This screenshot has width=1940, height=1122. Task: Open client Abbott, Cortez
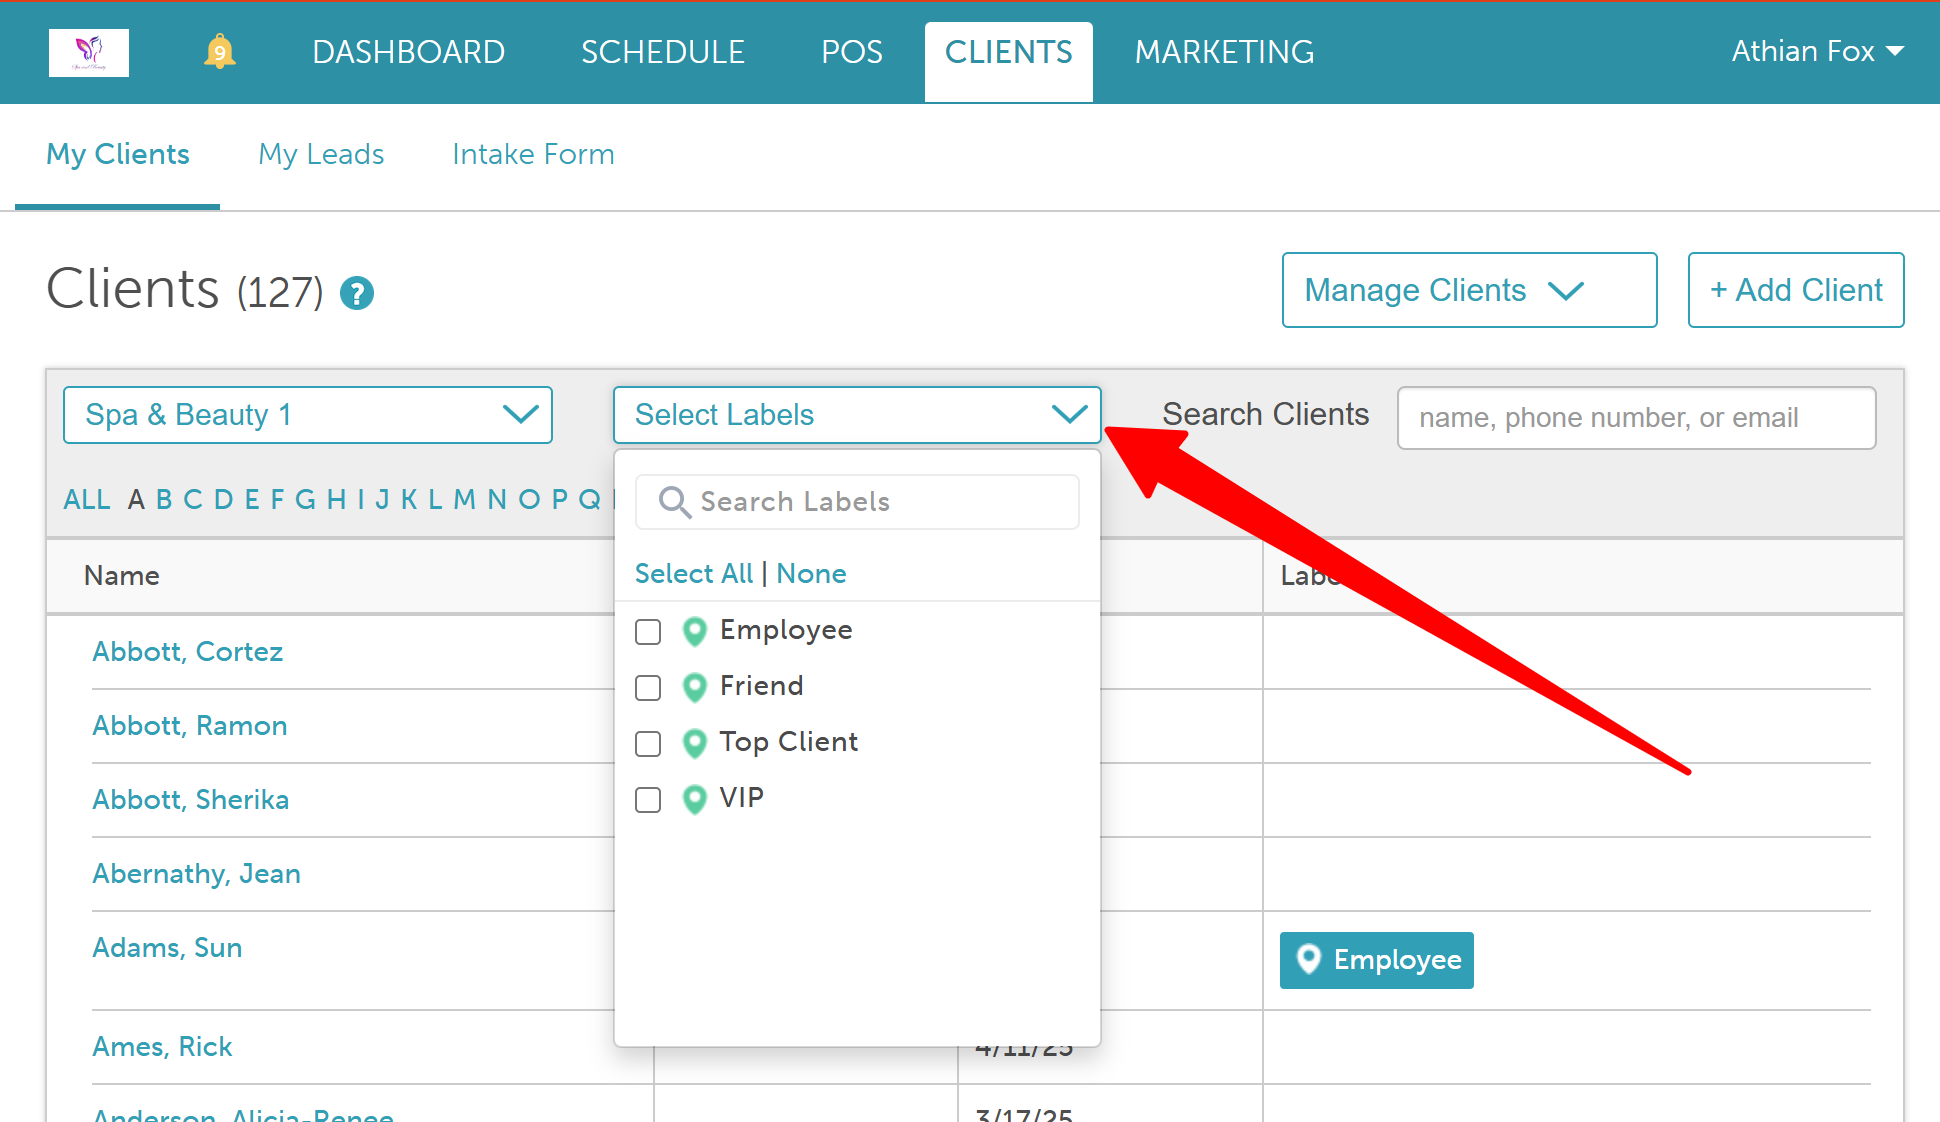(188, 651)
